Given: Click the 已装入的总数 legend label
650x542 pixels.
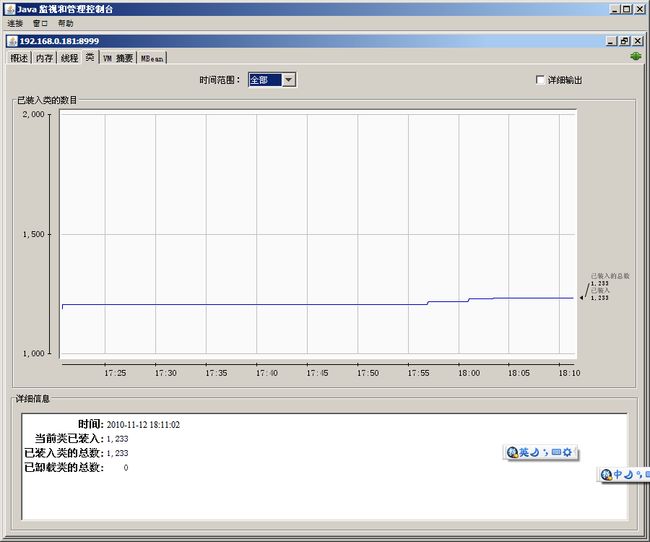Looking at the screenshot, I should click(610, 276).
